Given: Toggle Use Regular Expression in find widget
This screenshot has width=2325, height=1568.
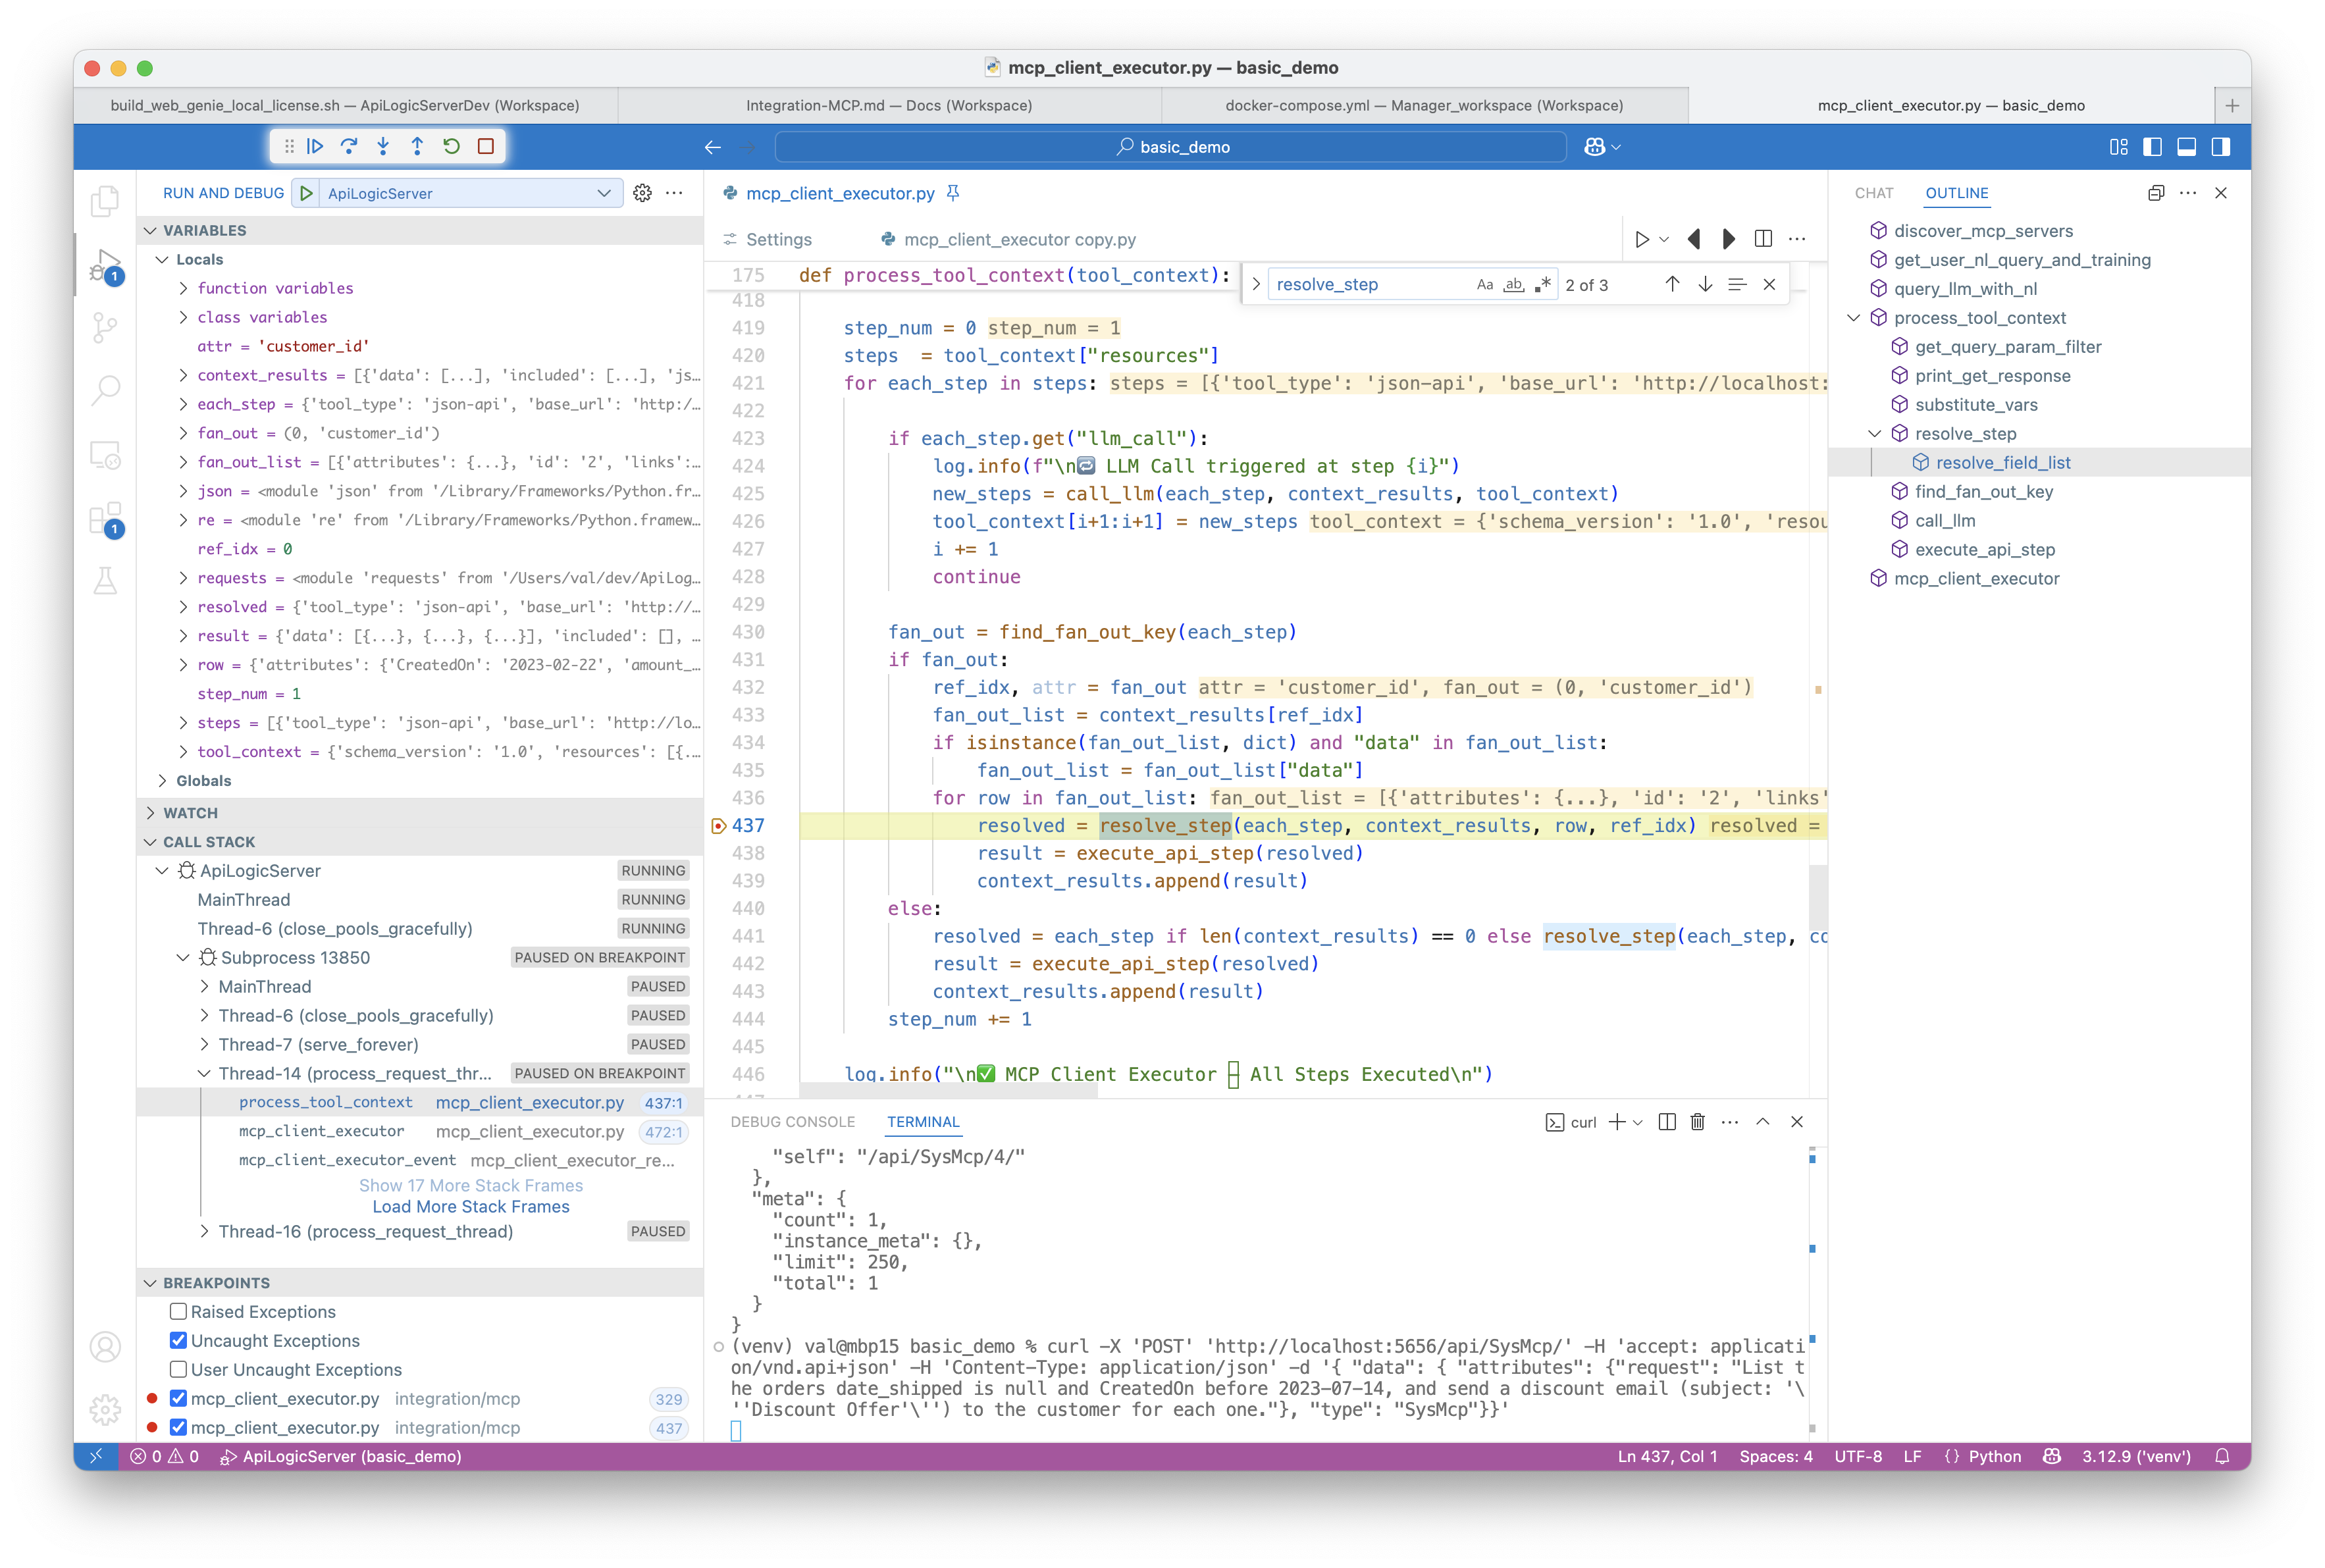Looking at the screenshot, I should pyautogui.click(x=1543, y=284).
